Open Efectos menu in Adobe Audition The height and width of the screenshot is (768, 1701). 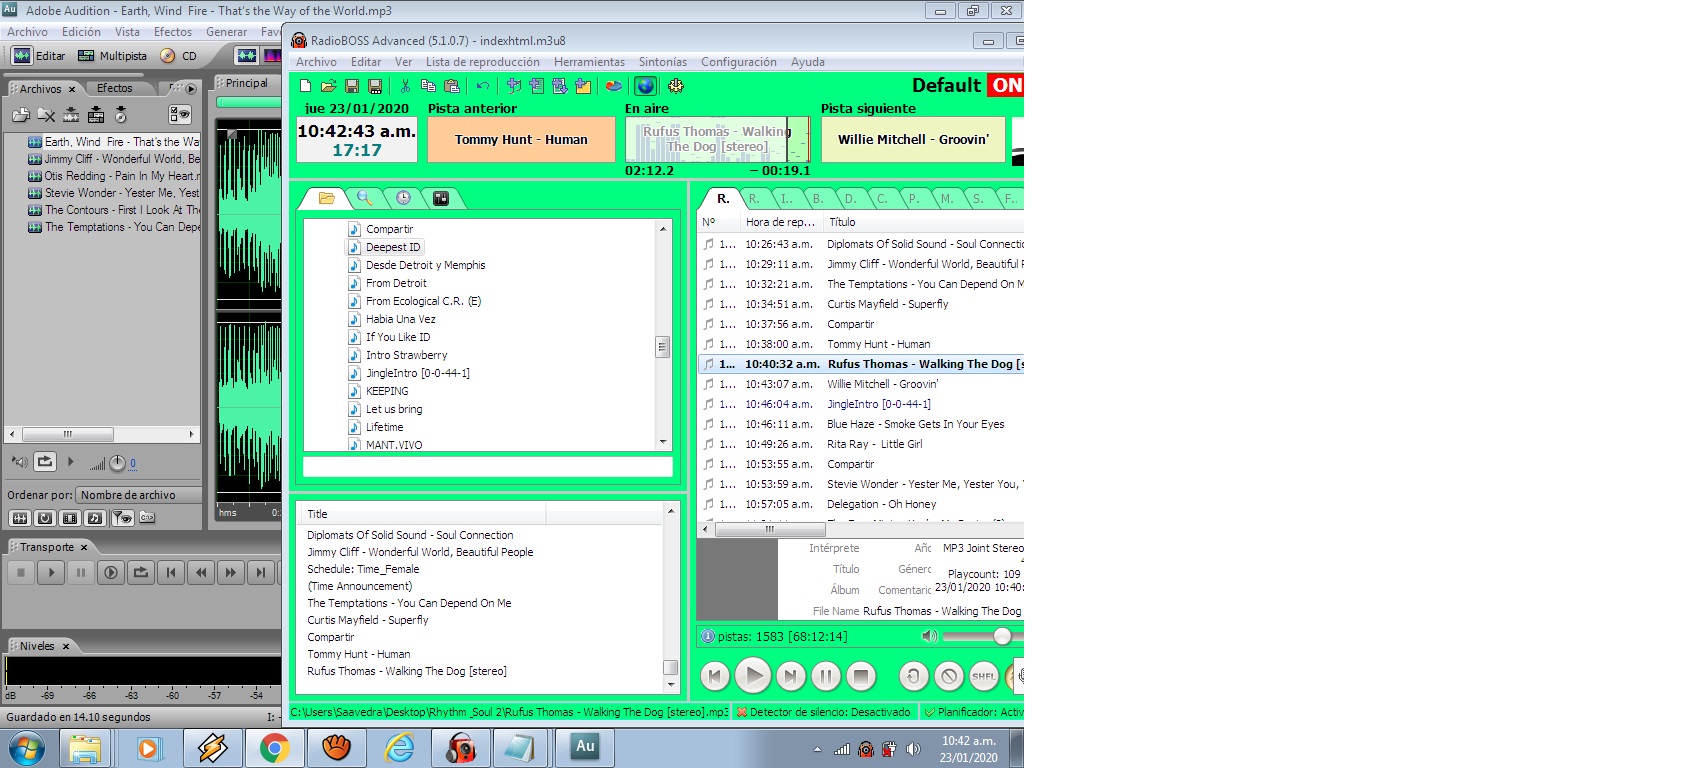[173, 32]
